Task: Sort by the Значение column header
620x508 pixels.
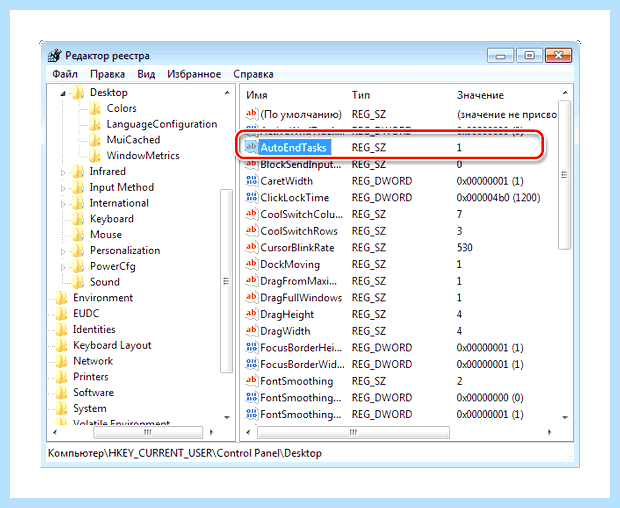Action: 480,95
